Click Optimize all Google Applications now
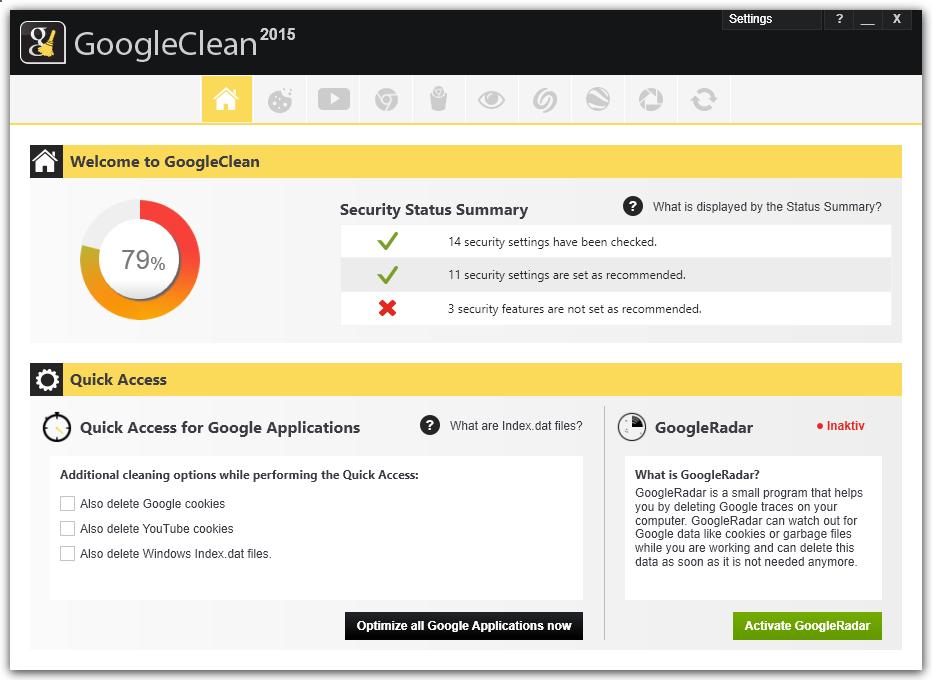This screenshot has height=680, width=932. click(x=464, y=625)
